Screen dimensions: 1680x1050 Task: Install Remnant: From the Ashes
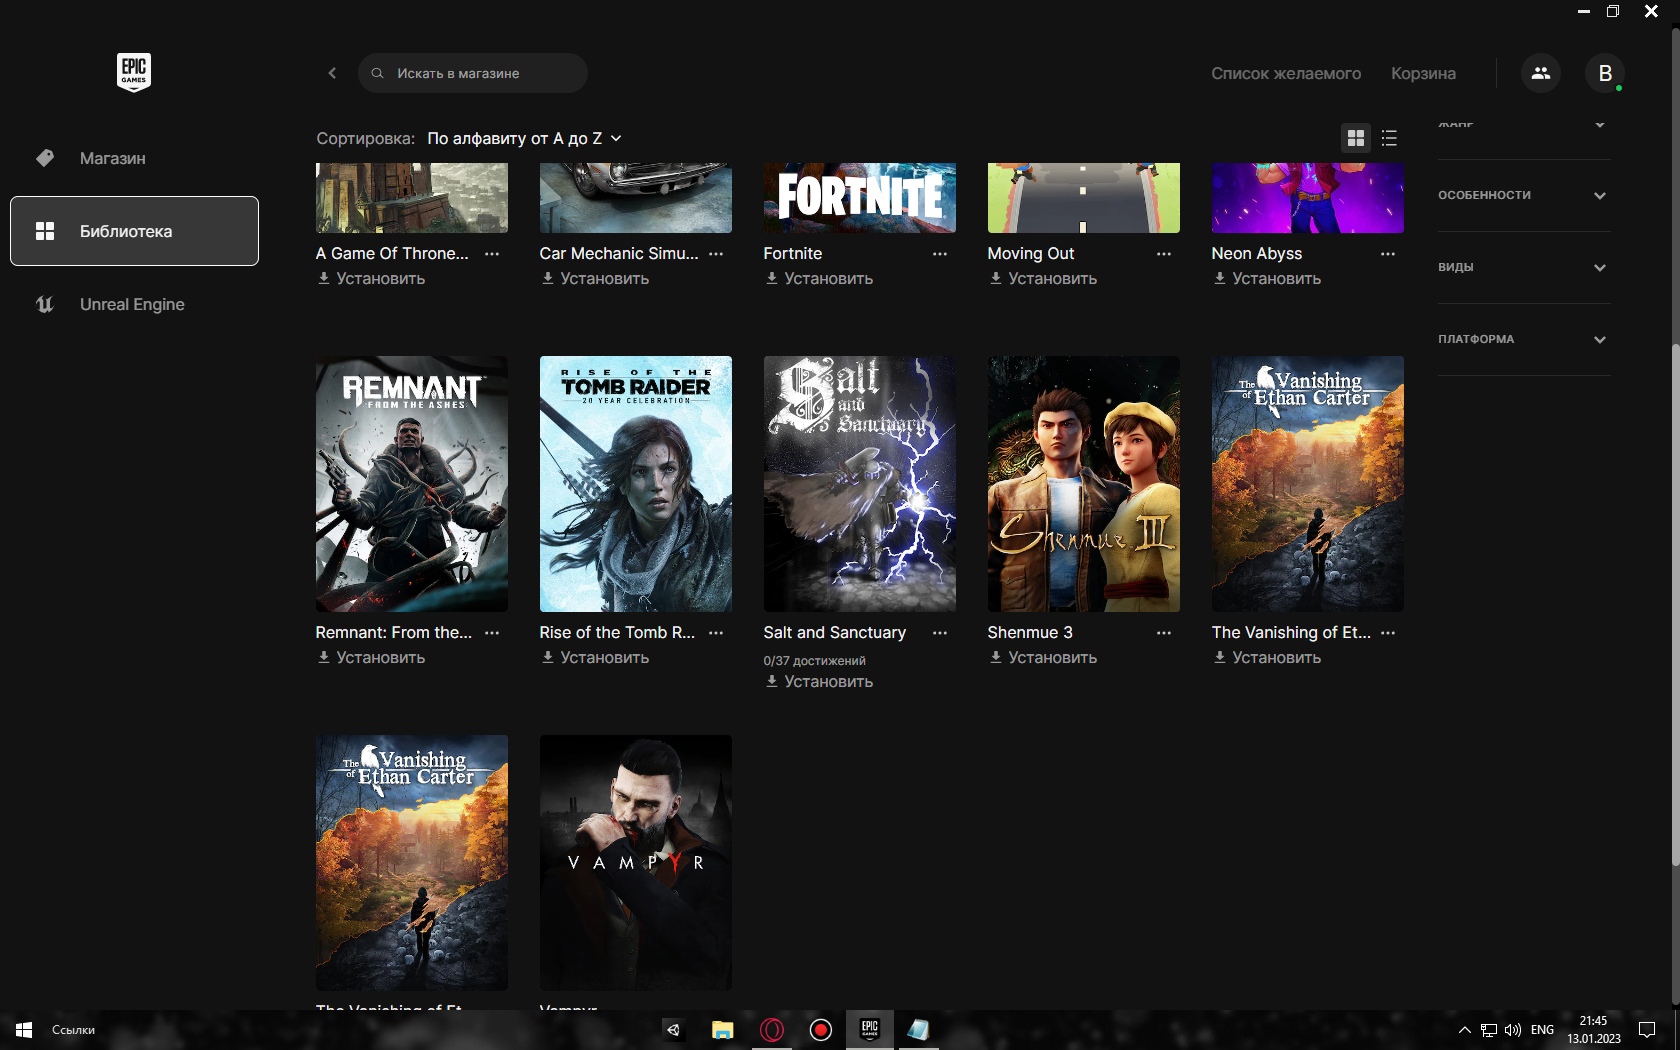point(371,658)
